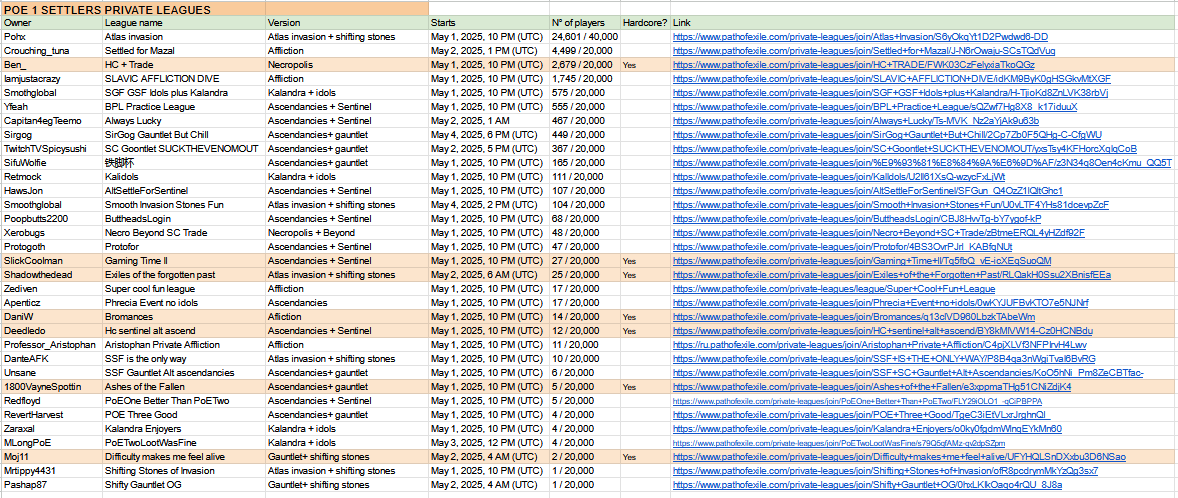
Task: Select league name PoETwoLootWasFine
Action: pos(184,442)
